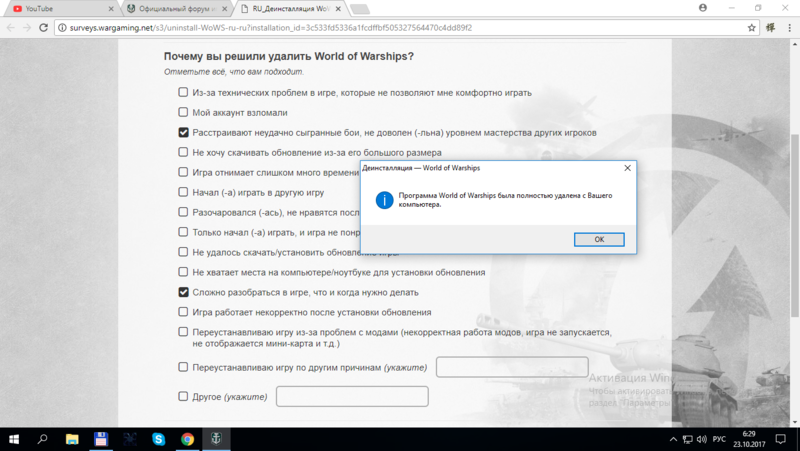Click the World of Warships anchor taskbar icon

[x=216, y=439]
